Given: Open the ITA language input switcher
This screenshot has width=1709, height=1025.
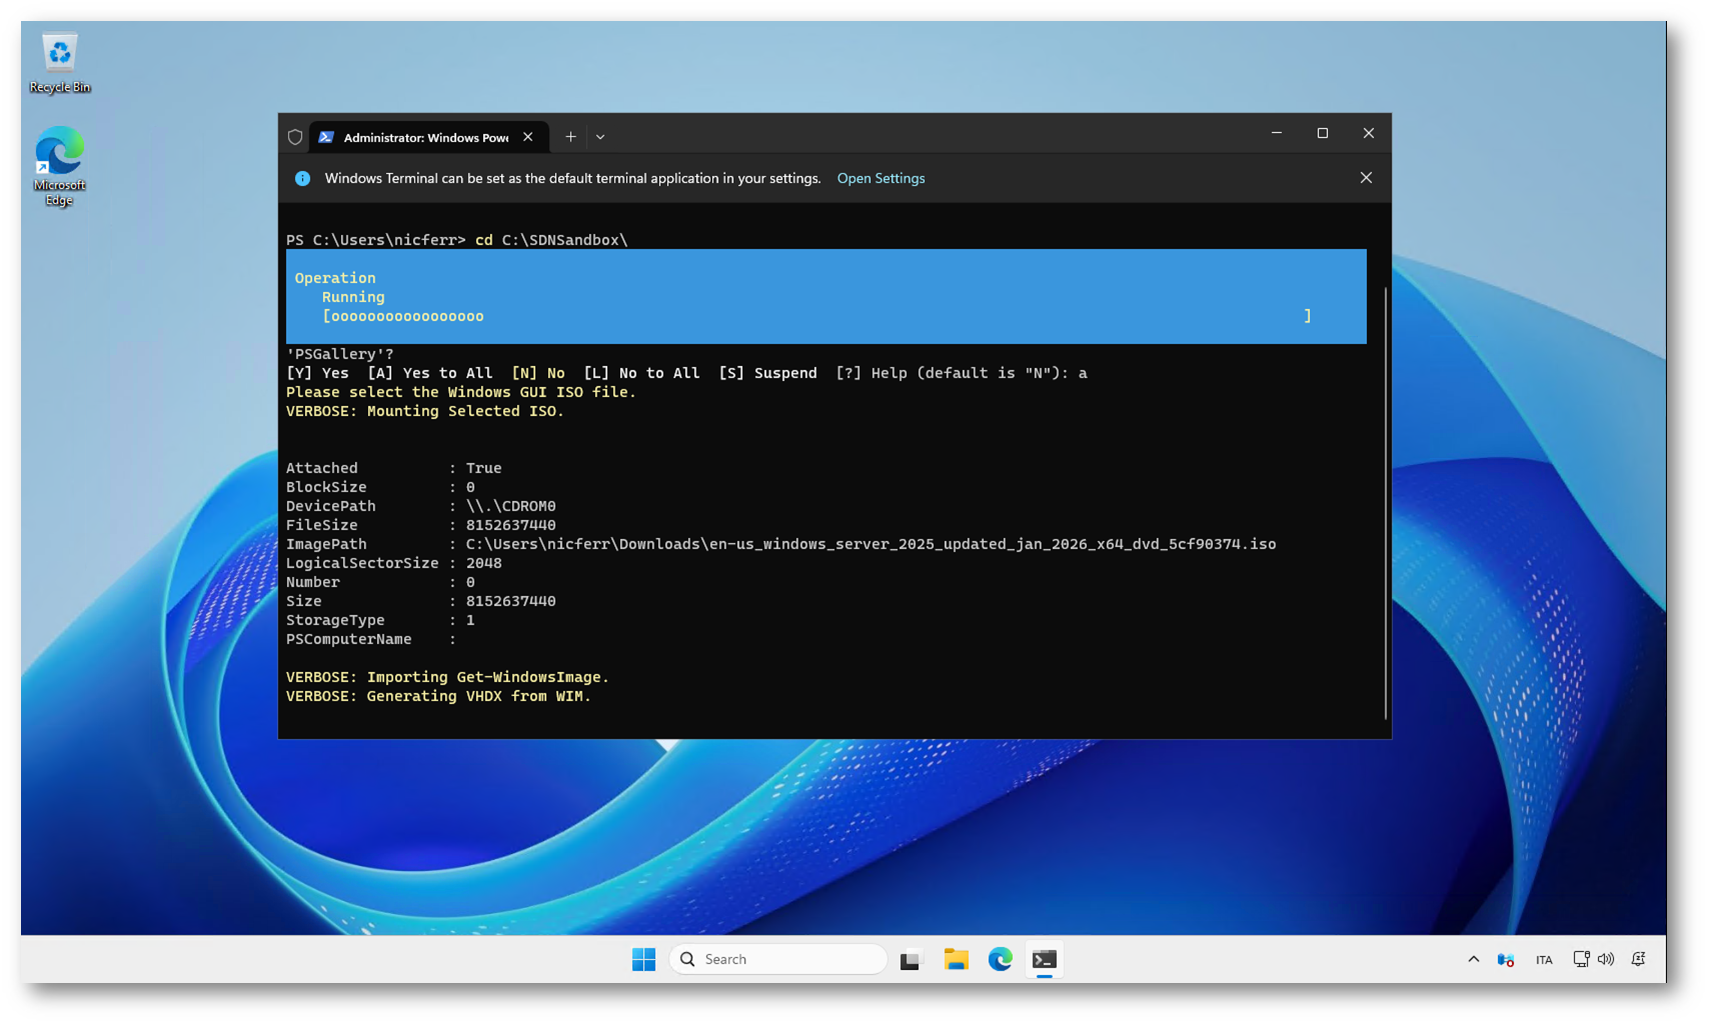Looking at the screenshot, I should tap(1543, 960).
